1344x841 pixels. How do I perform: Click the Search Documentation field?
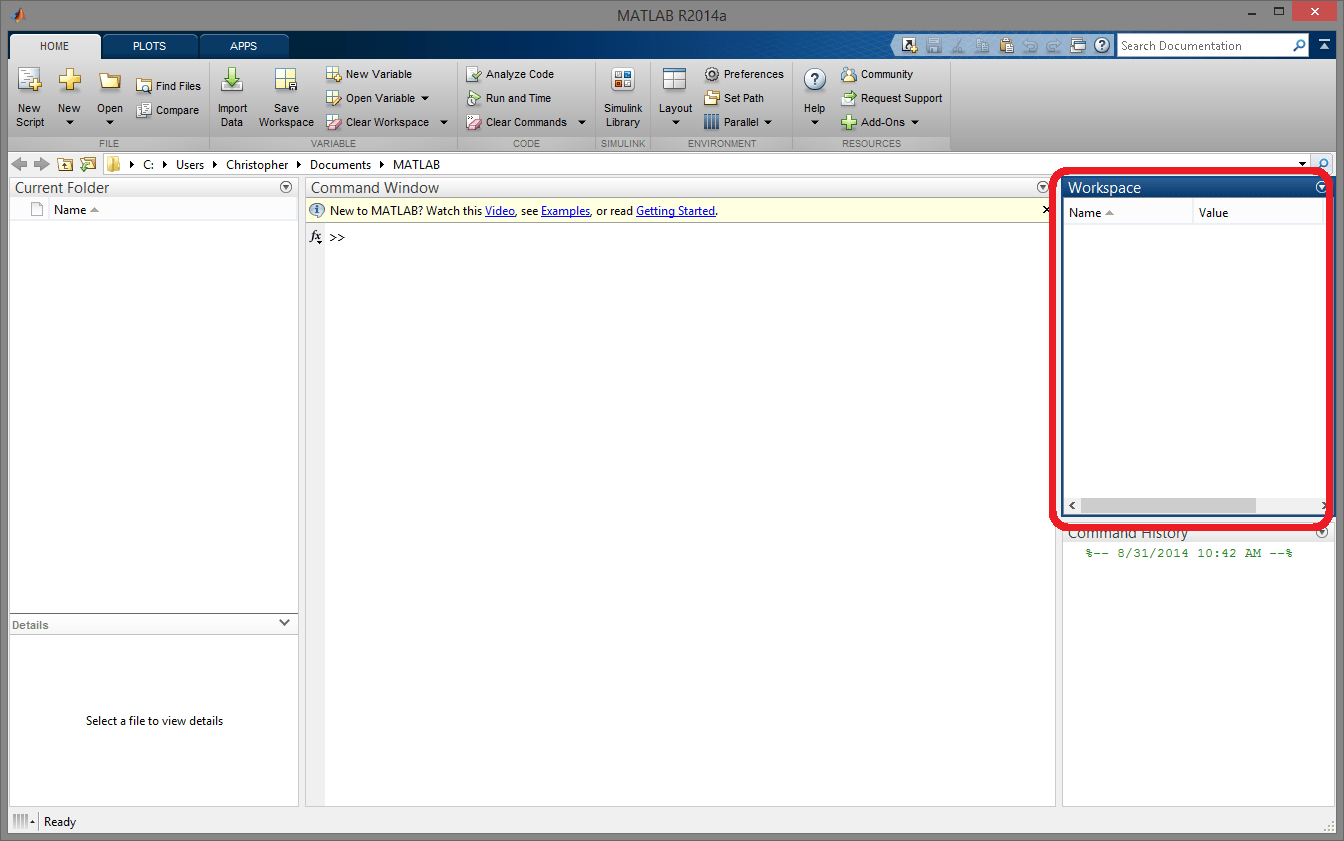[x=1204, y=46]
